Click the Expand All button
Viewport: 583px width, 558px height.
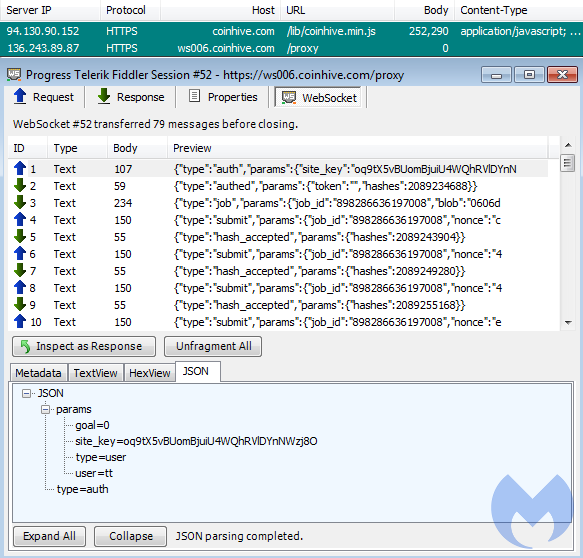coord(49,536)
